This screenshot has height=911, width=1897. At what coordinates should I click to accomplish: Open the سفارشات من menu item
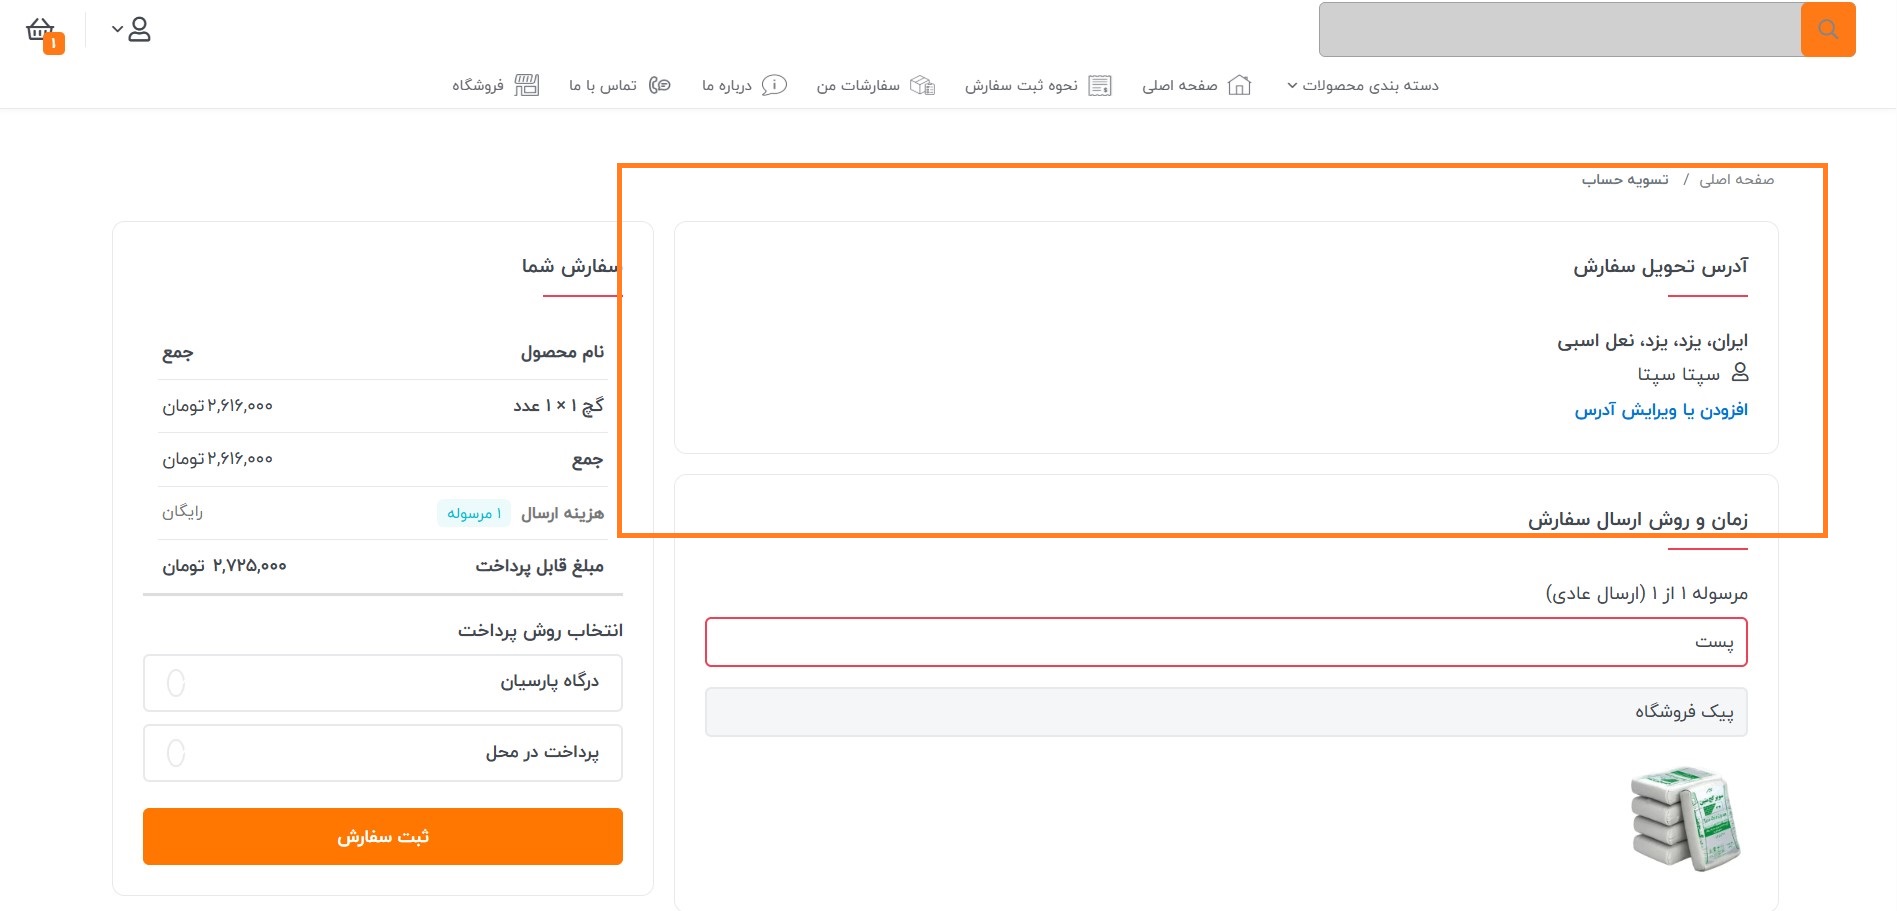858,85
